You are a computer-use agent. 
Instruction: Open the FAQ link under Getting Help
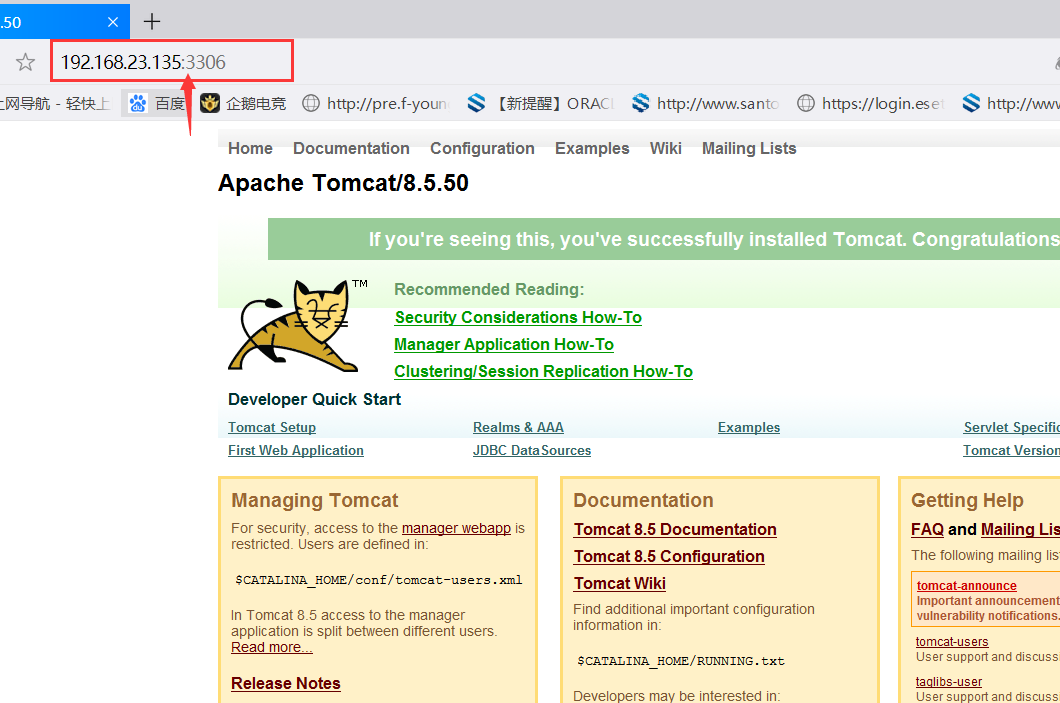point(927,529)
